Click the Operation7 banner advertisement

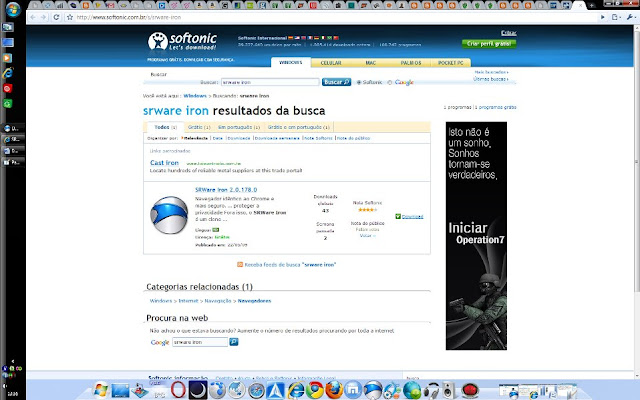[x=476, y=236]
